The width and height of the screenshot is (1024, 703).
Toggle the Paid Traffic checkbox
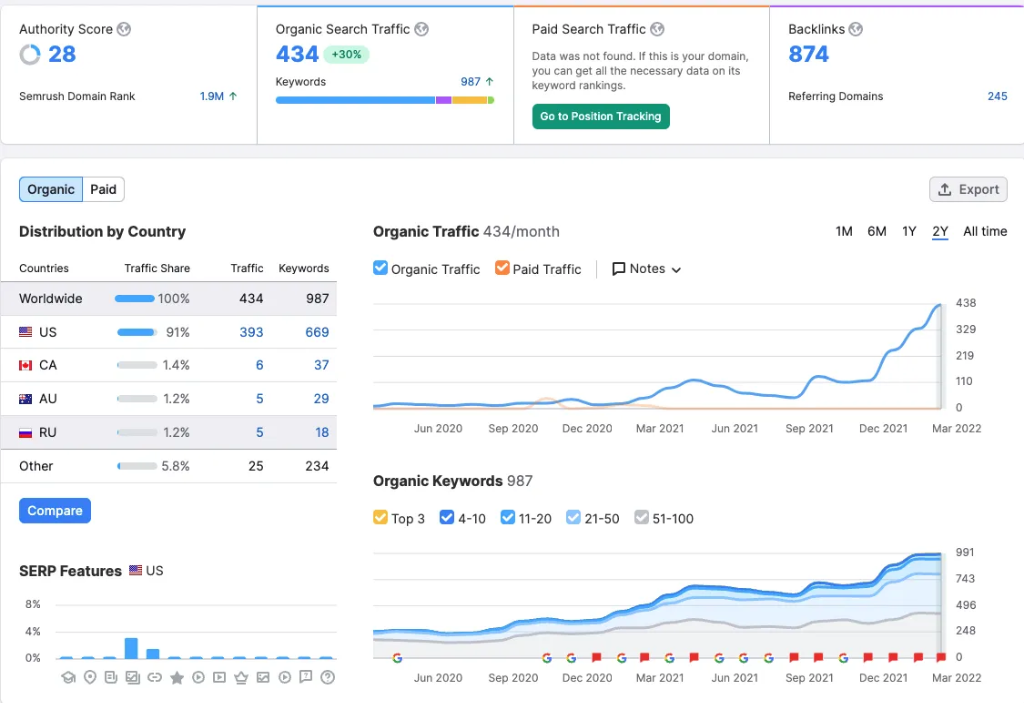tap(502, 268)
